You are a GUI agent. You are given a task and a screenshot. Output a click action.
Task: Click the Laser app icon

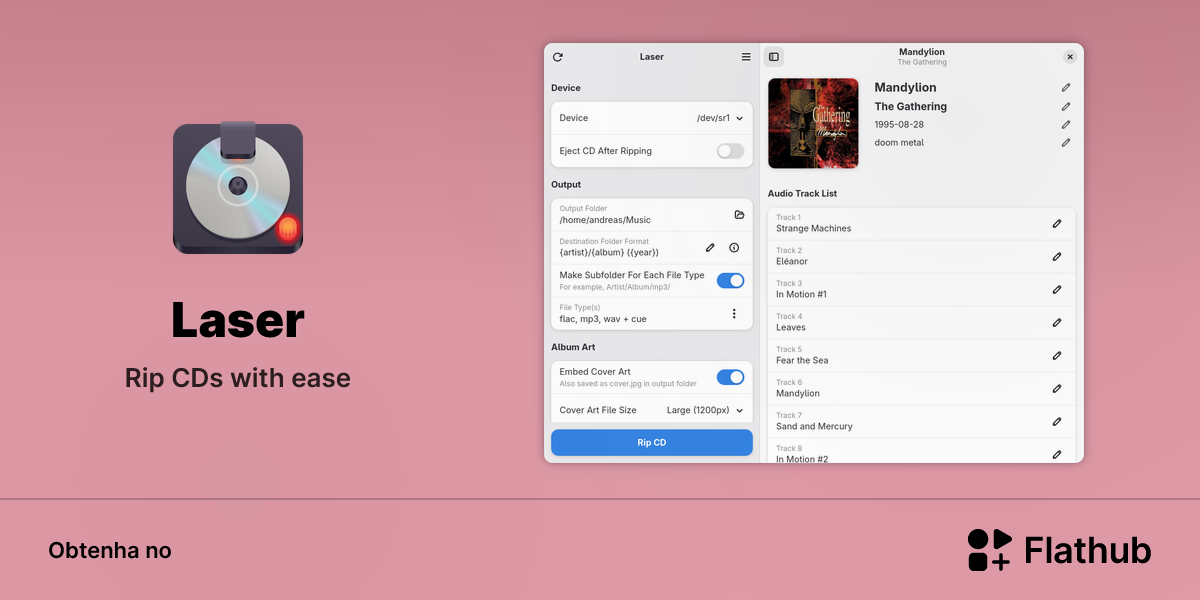point(238,188)
